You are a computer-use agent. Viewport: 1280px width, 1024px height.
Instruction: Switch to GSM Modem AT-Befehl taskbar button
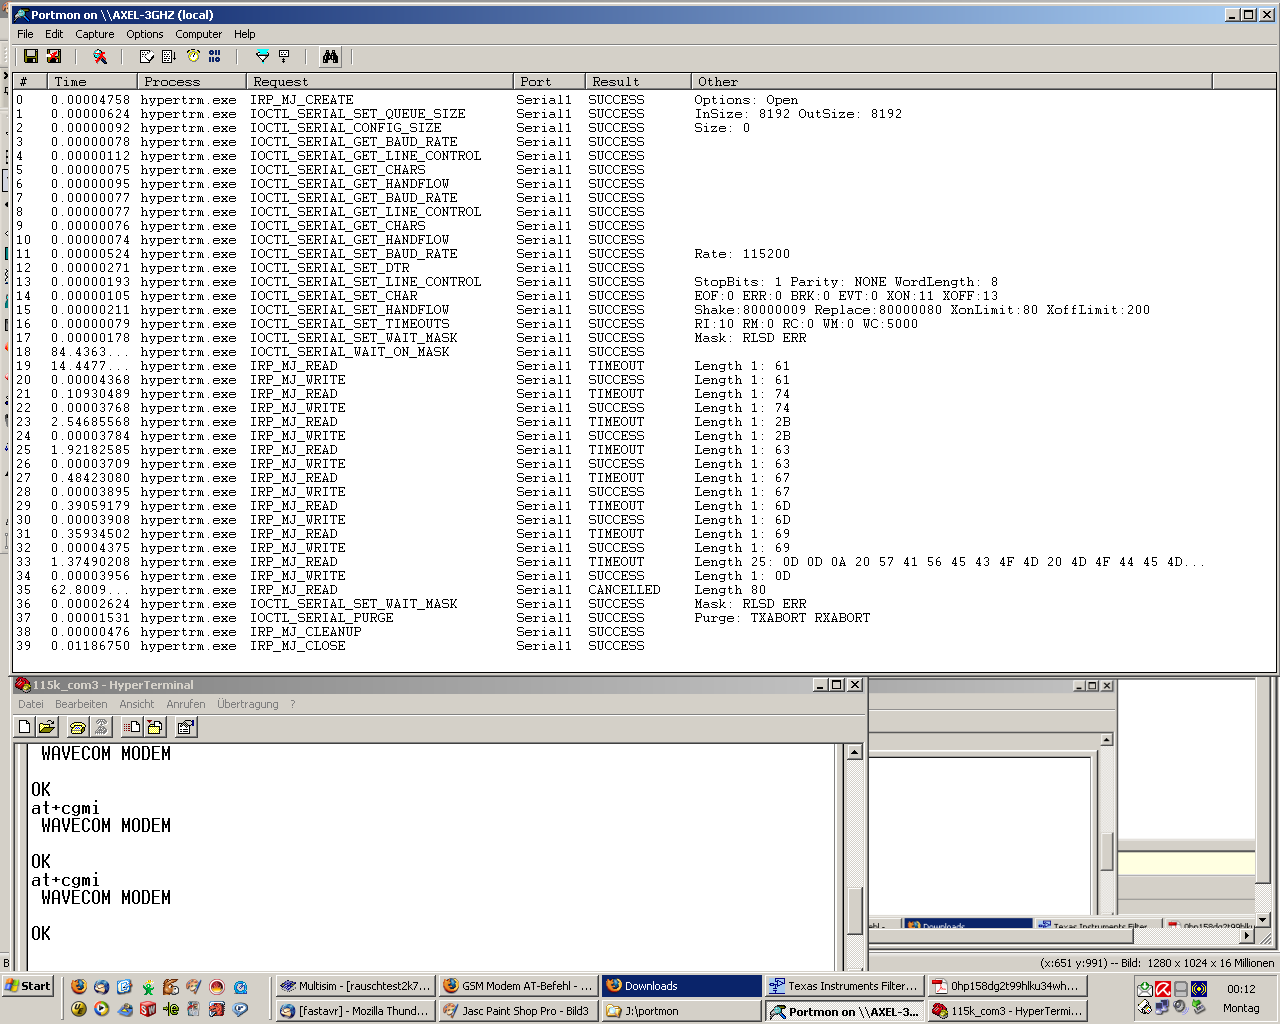pyautogui.click(x=518, y=986)
